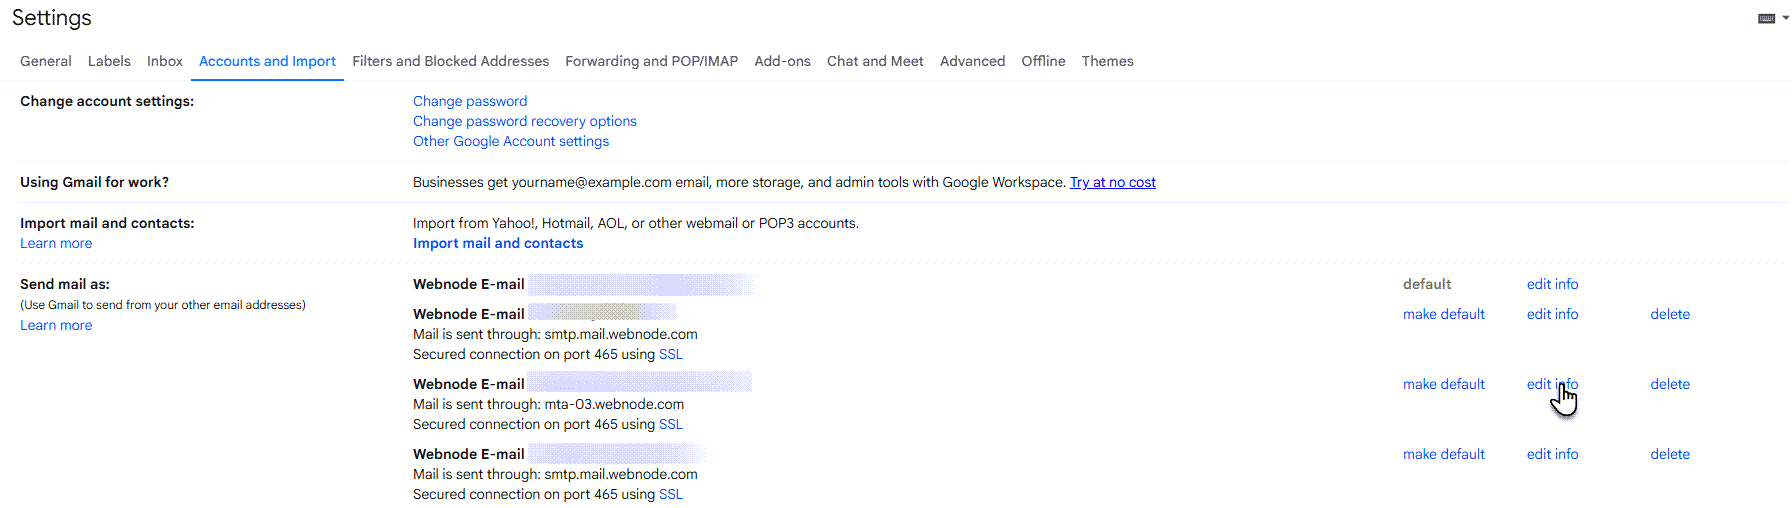Expand the input tools dropdown arrow
Image resolution: width=1792 pixels, height=508 pixels.
click(1785, 18)
